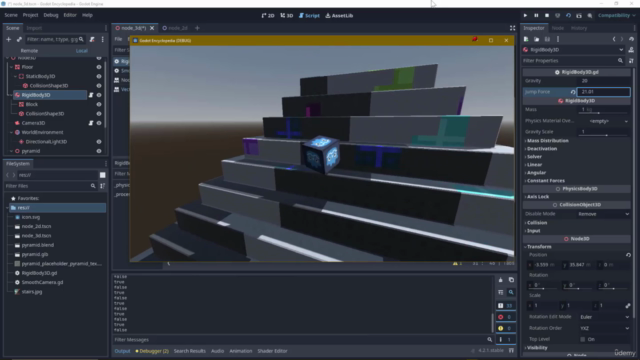This screenshot has width=640, height=360.
Task: Click the Jump Force value field
Action: [603, 92]
